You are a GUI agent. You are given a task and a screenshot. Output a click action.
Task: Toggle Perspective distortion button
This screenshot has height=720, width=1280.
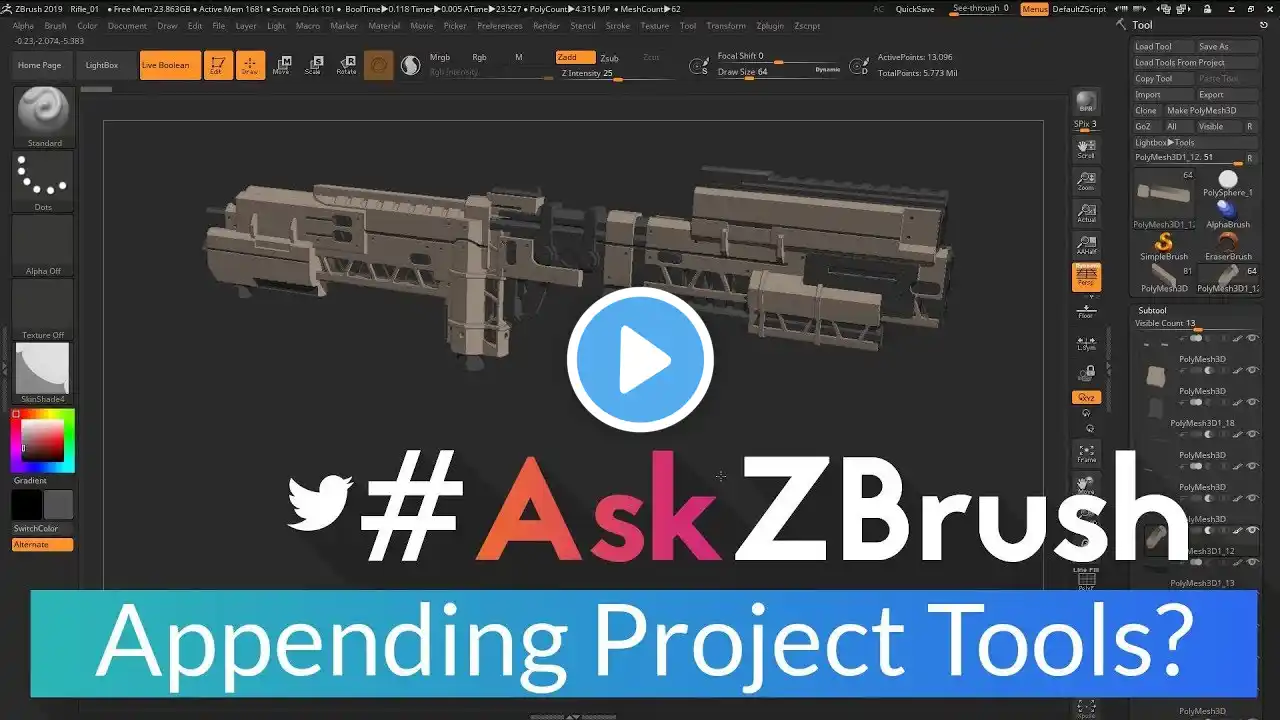tap(1086, 277)
